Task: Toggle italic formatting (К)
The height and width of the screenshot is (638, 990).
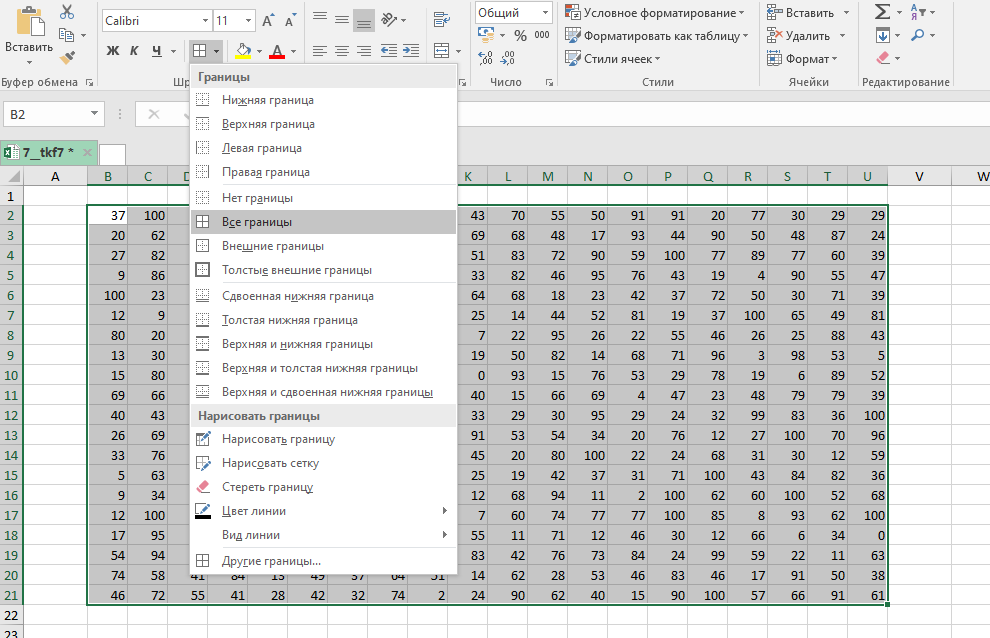Action: pos(135,51)
